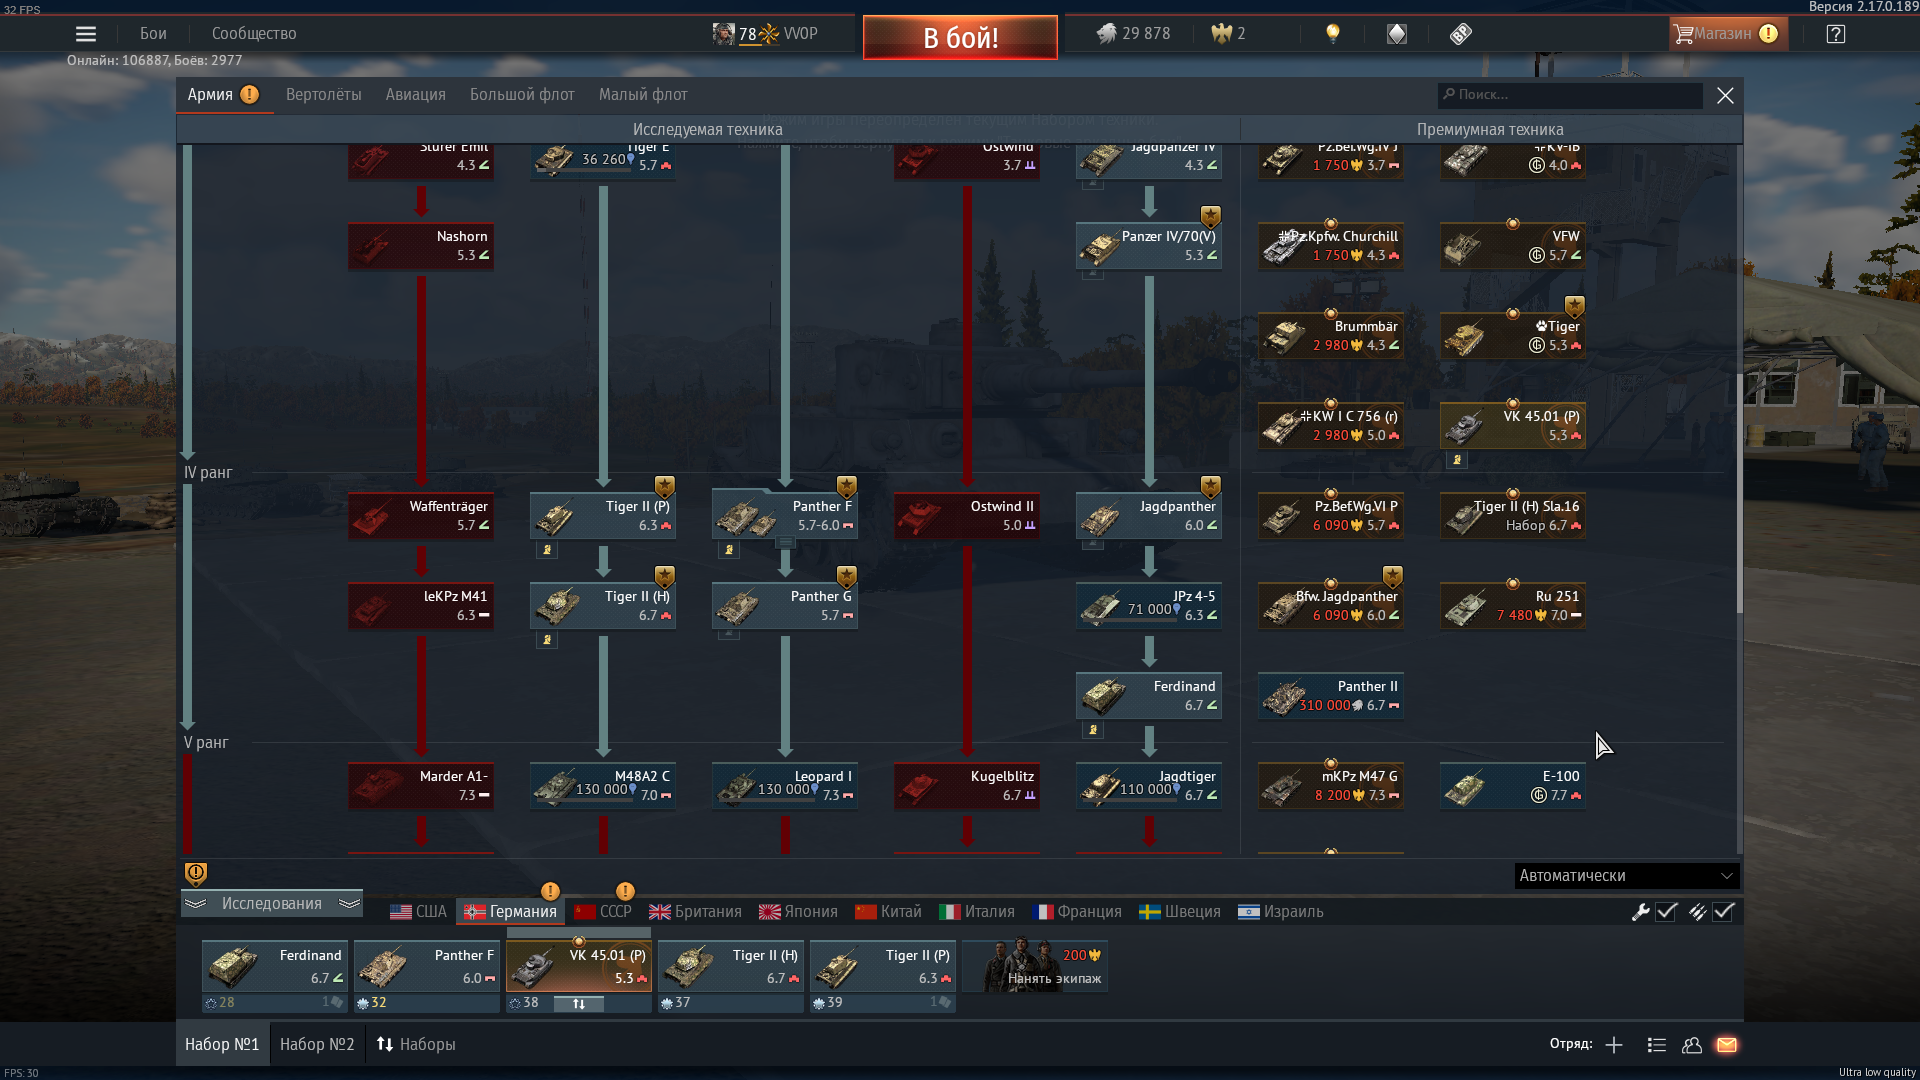Click the golden eagles balance 2
Image resolution: width=1920 pixels, height=1080 pixels.
[1228, 34]
